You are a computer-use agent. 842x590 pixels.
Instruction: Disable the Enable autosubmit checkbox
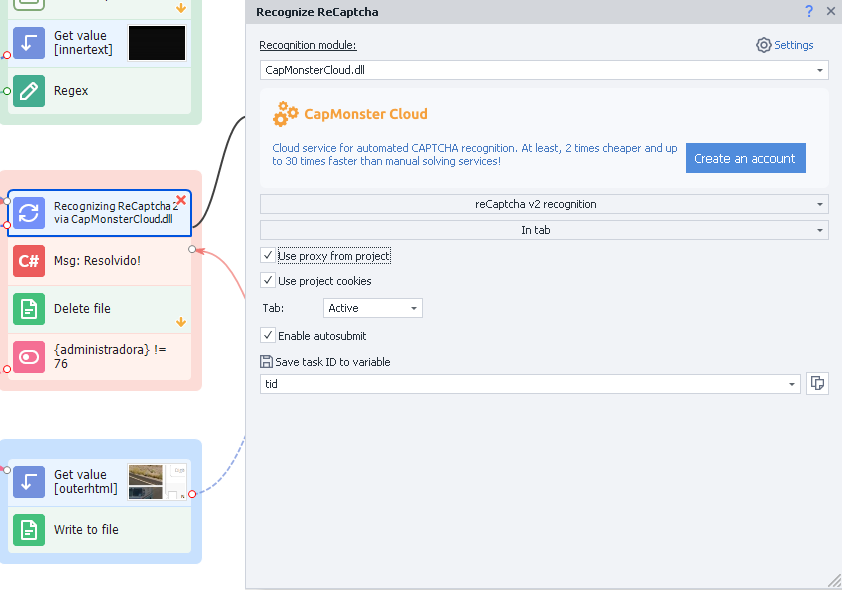[268, 336]
